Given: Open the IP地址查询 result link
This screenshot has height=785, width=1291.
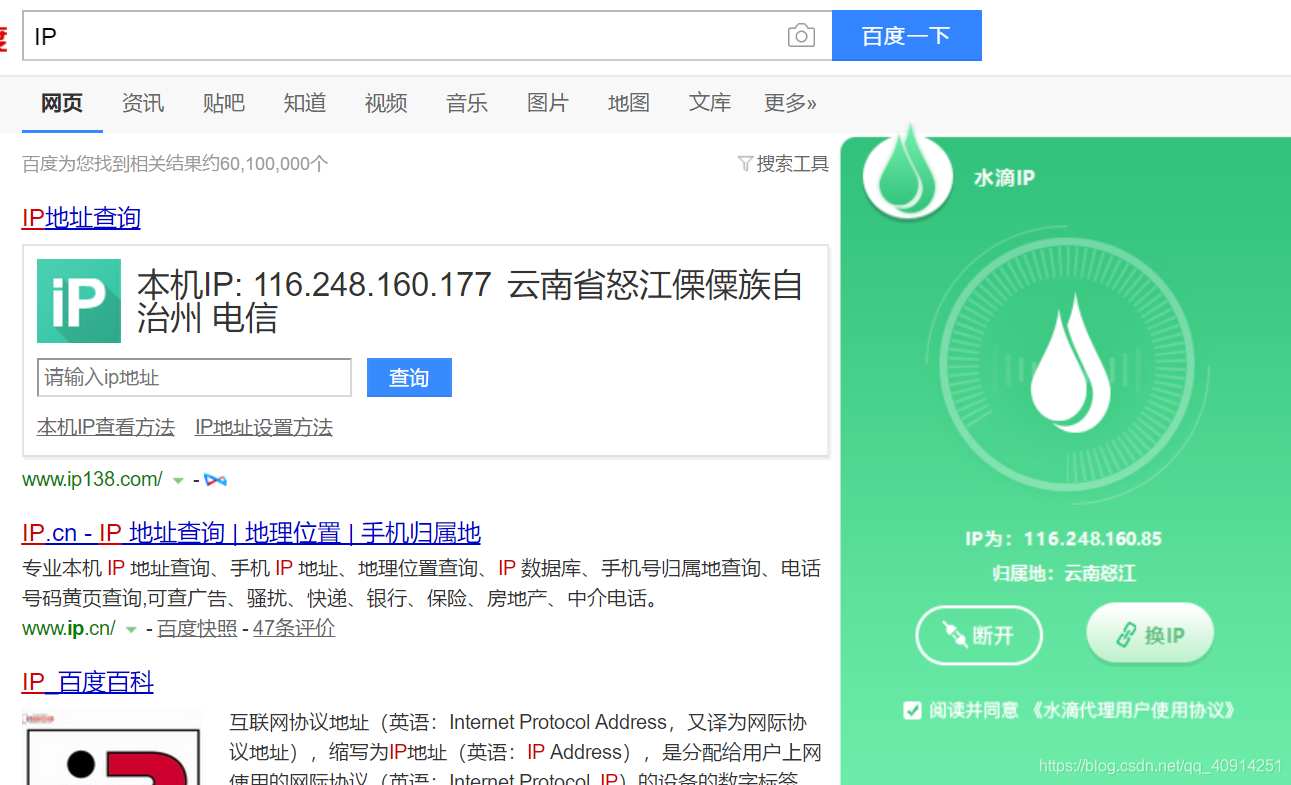Looking at the screenshot, I should coord(81,218).
